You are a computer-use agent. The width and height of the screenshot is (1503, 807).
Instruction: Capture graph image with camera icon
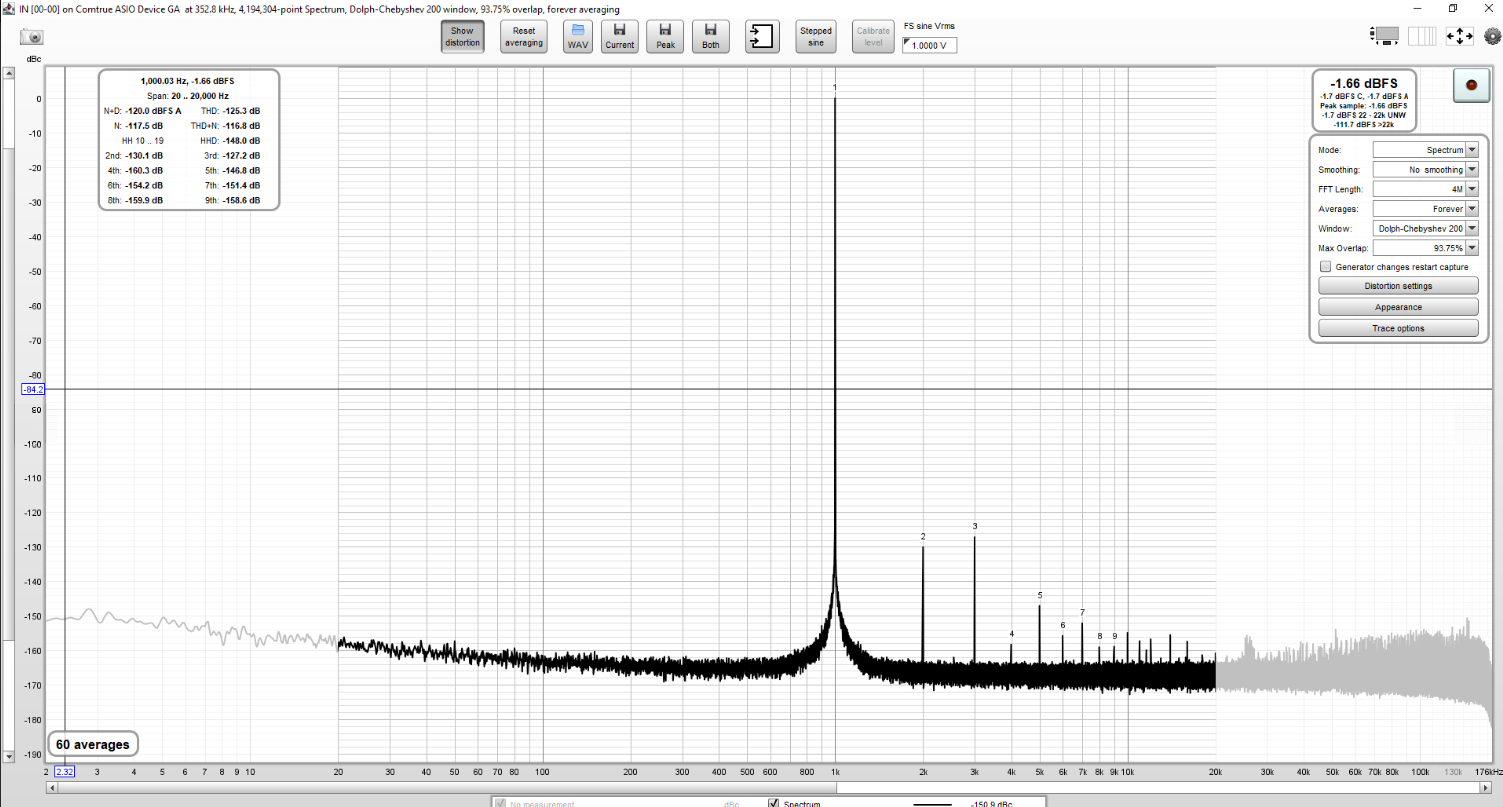coord(33,37)
